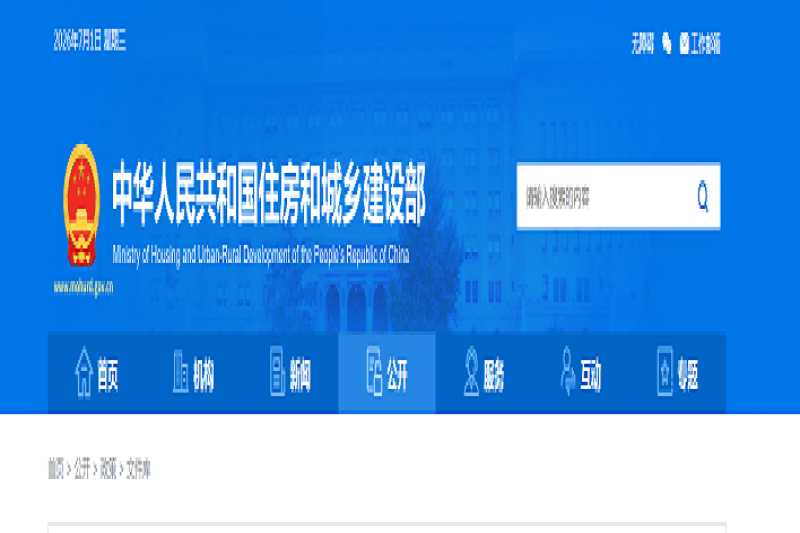Open the 互动 interaction navigation tab
The image size is (800, 533).
click(x=581, y=373)
